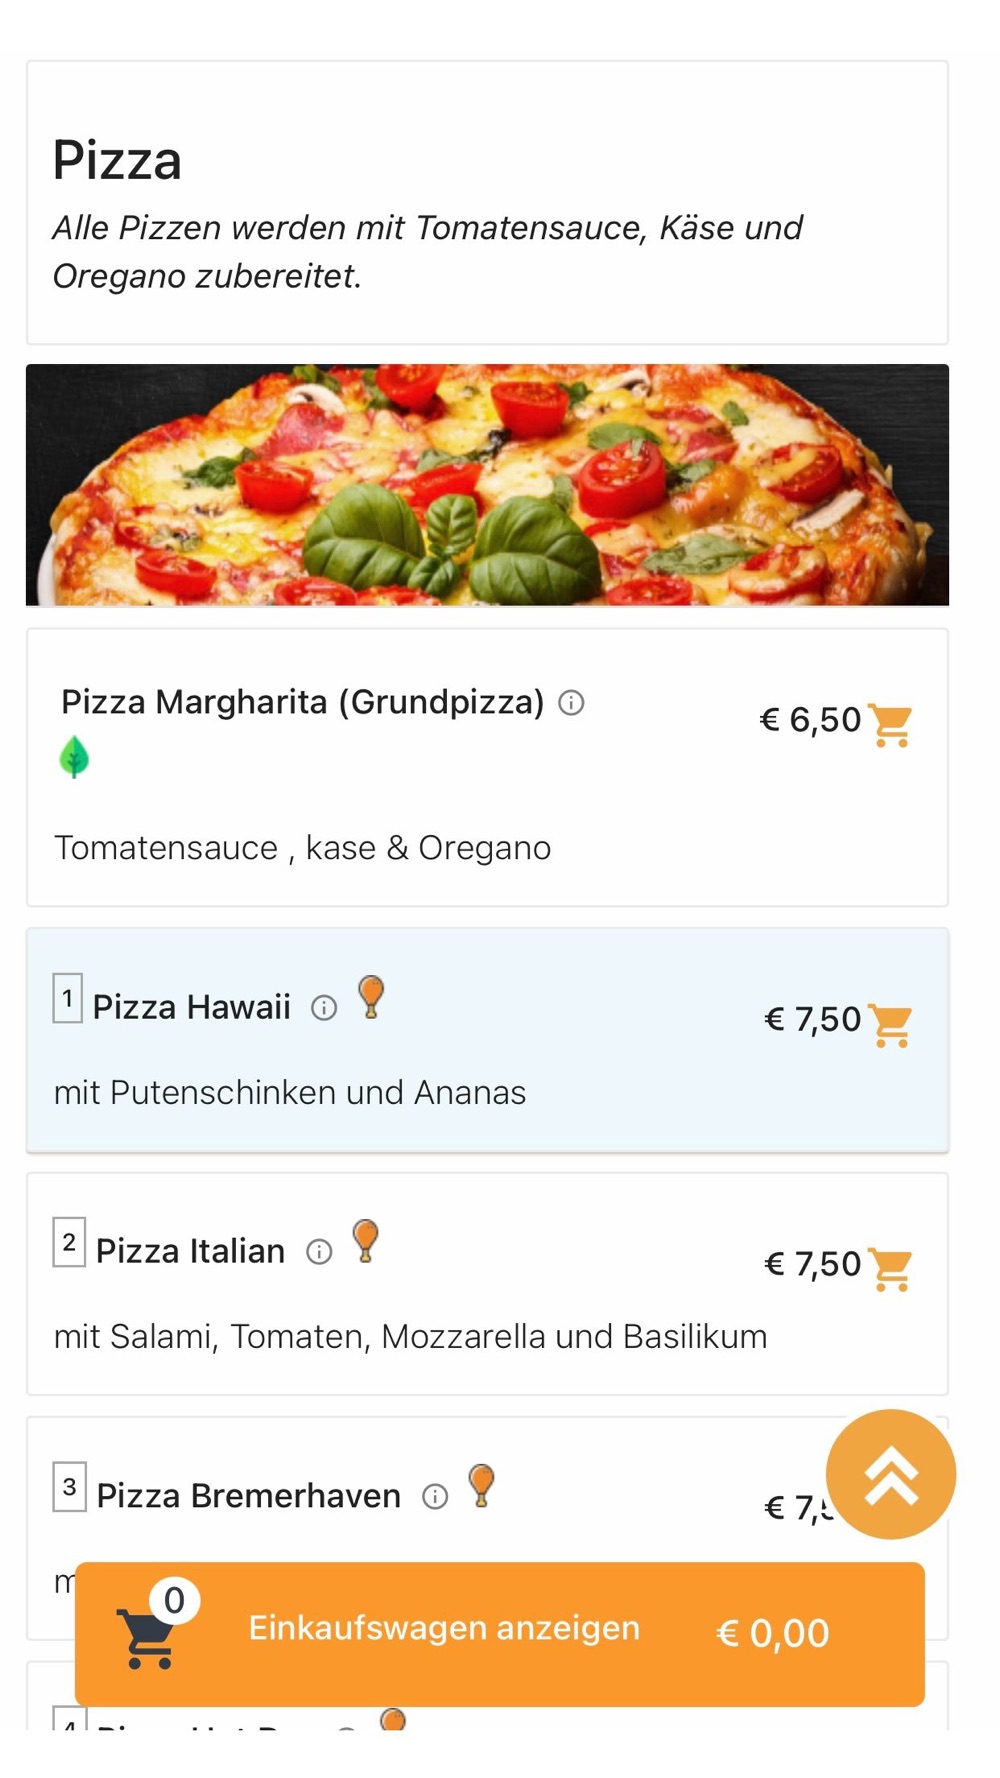Click poultry icon beside Pizza Bremerhaven

(481, 1485)
